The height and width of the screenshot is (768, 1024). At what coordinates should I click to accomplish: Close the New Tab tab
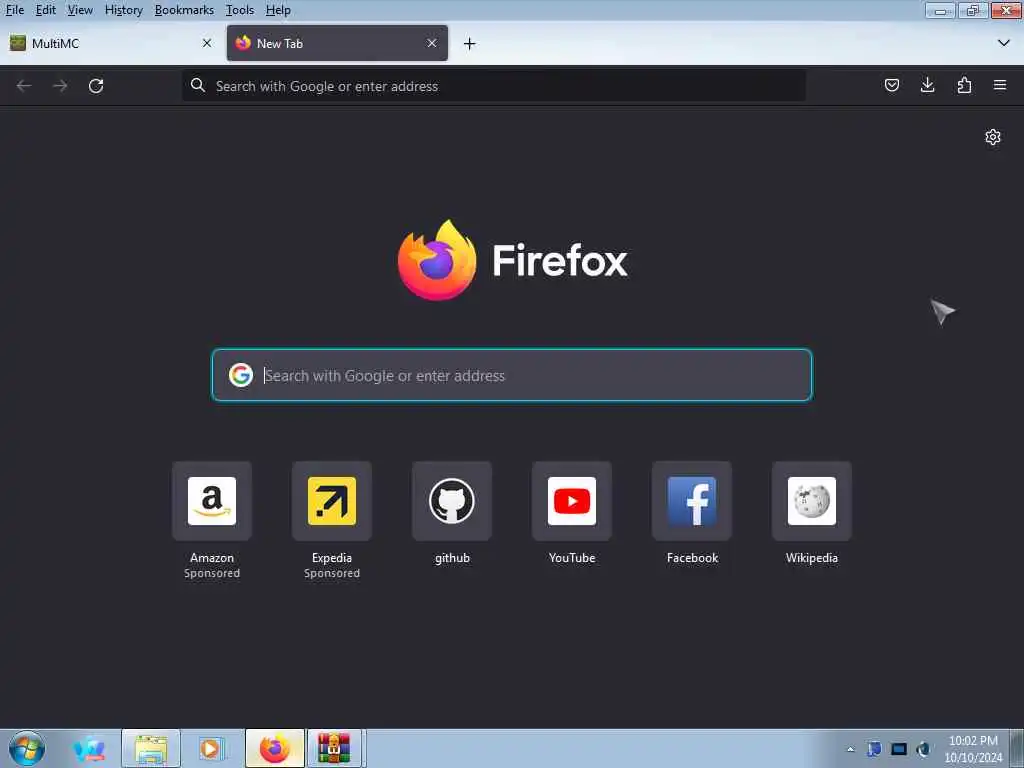coord(432,43)
